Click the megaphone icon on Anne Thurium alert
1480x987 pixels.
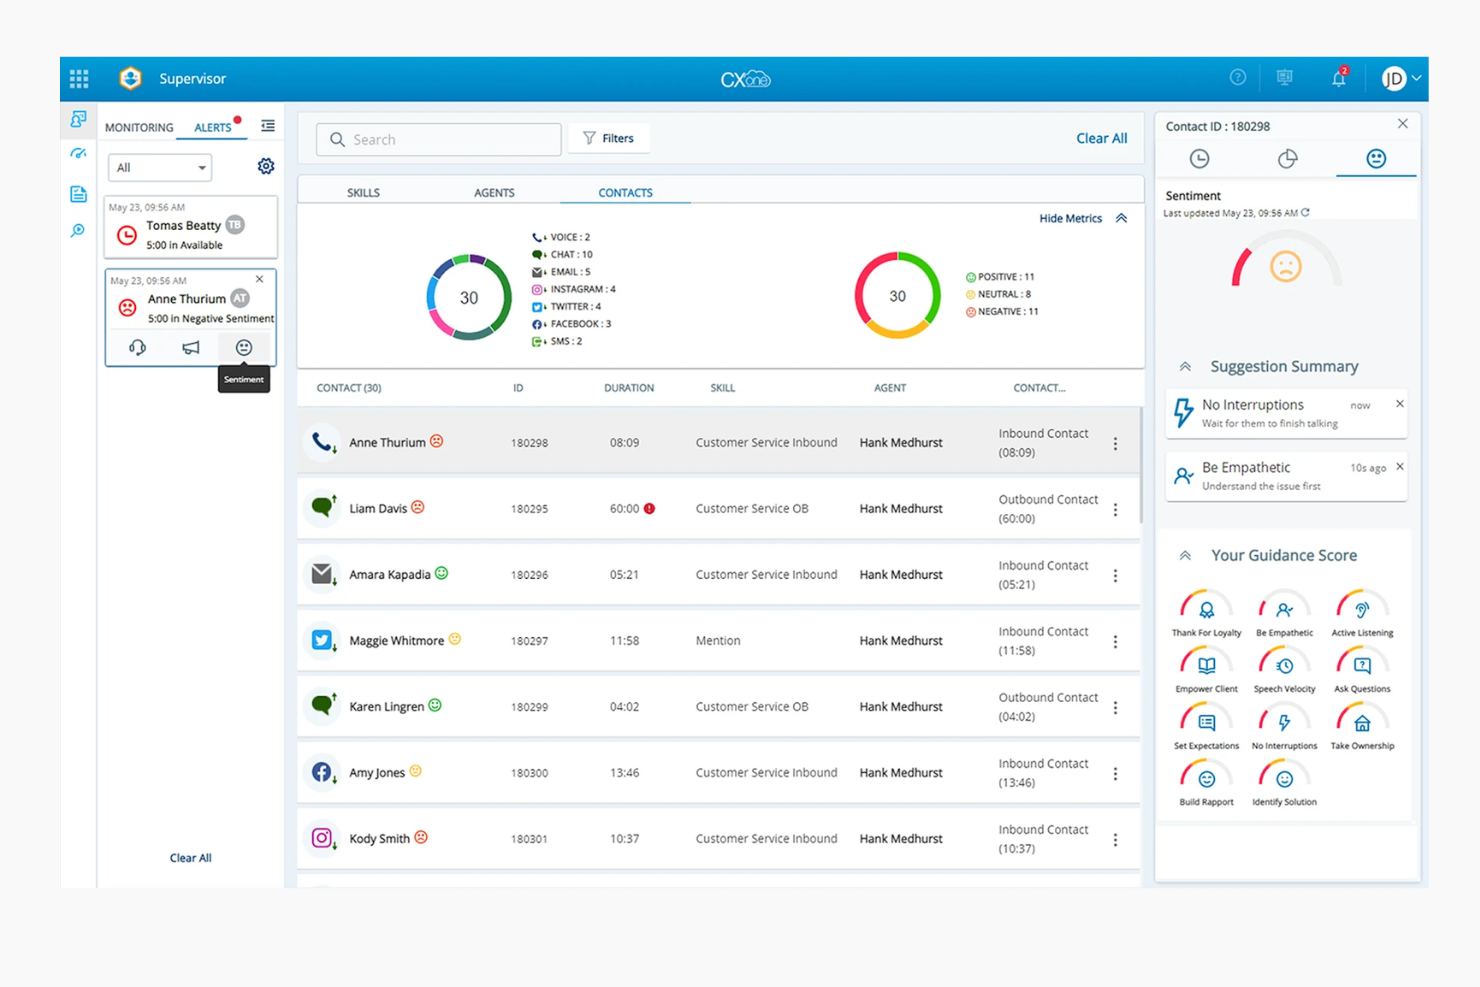point(191,347)
